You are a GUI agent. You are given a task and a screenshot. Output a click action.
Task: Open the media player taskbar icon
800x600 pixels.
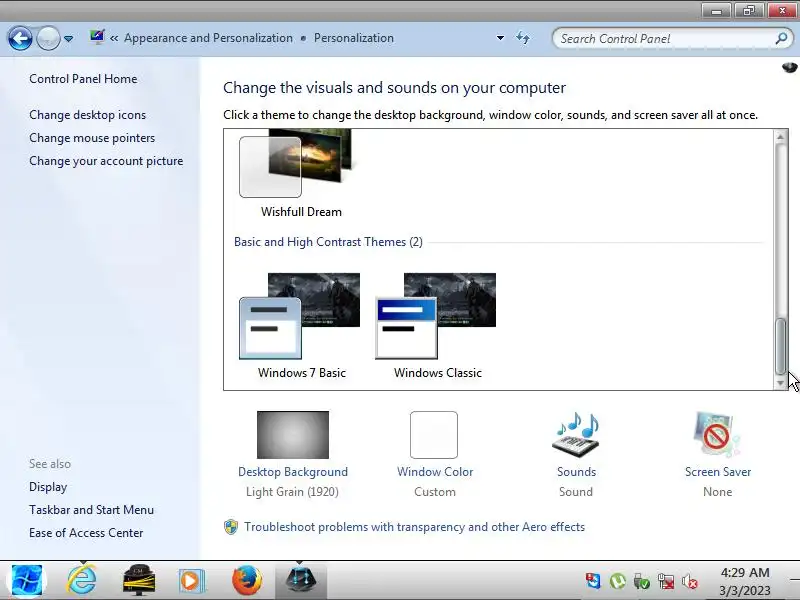click(x=191, y=581)
